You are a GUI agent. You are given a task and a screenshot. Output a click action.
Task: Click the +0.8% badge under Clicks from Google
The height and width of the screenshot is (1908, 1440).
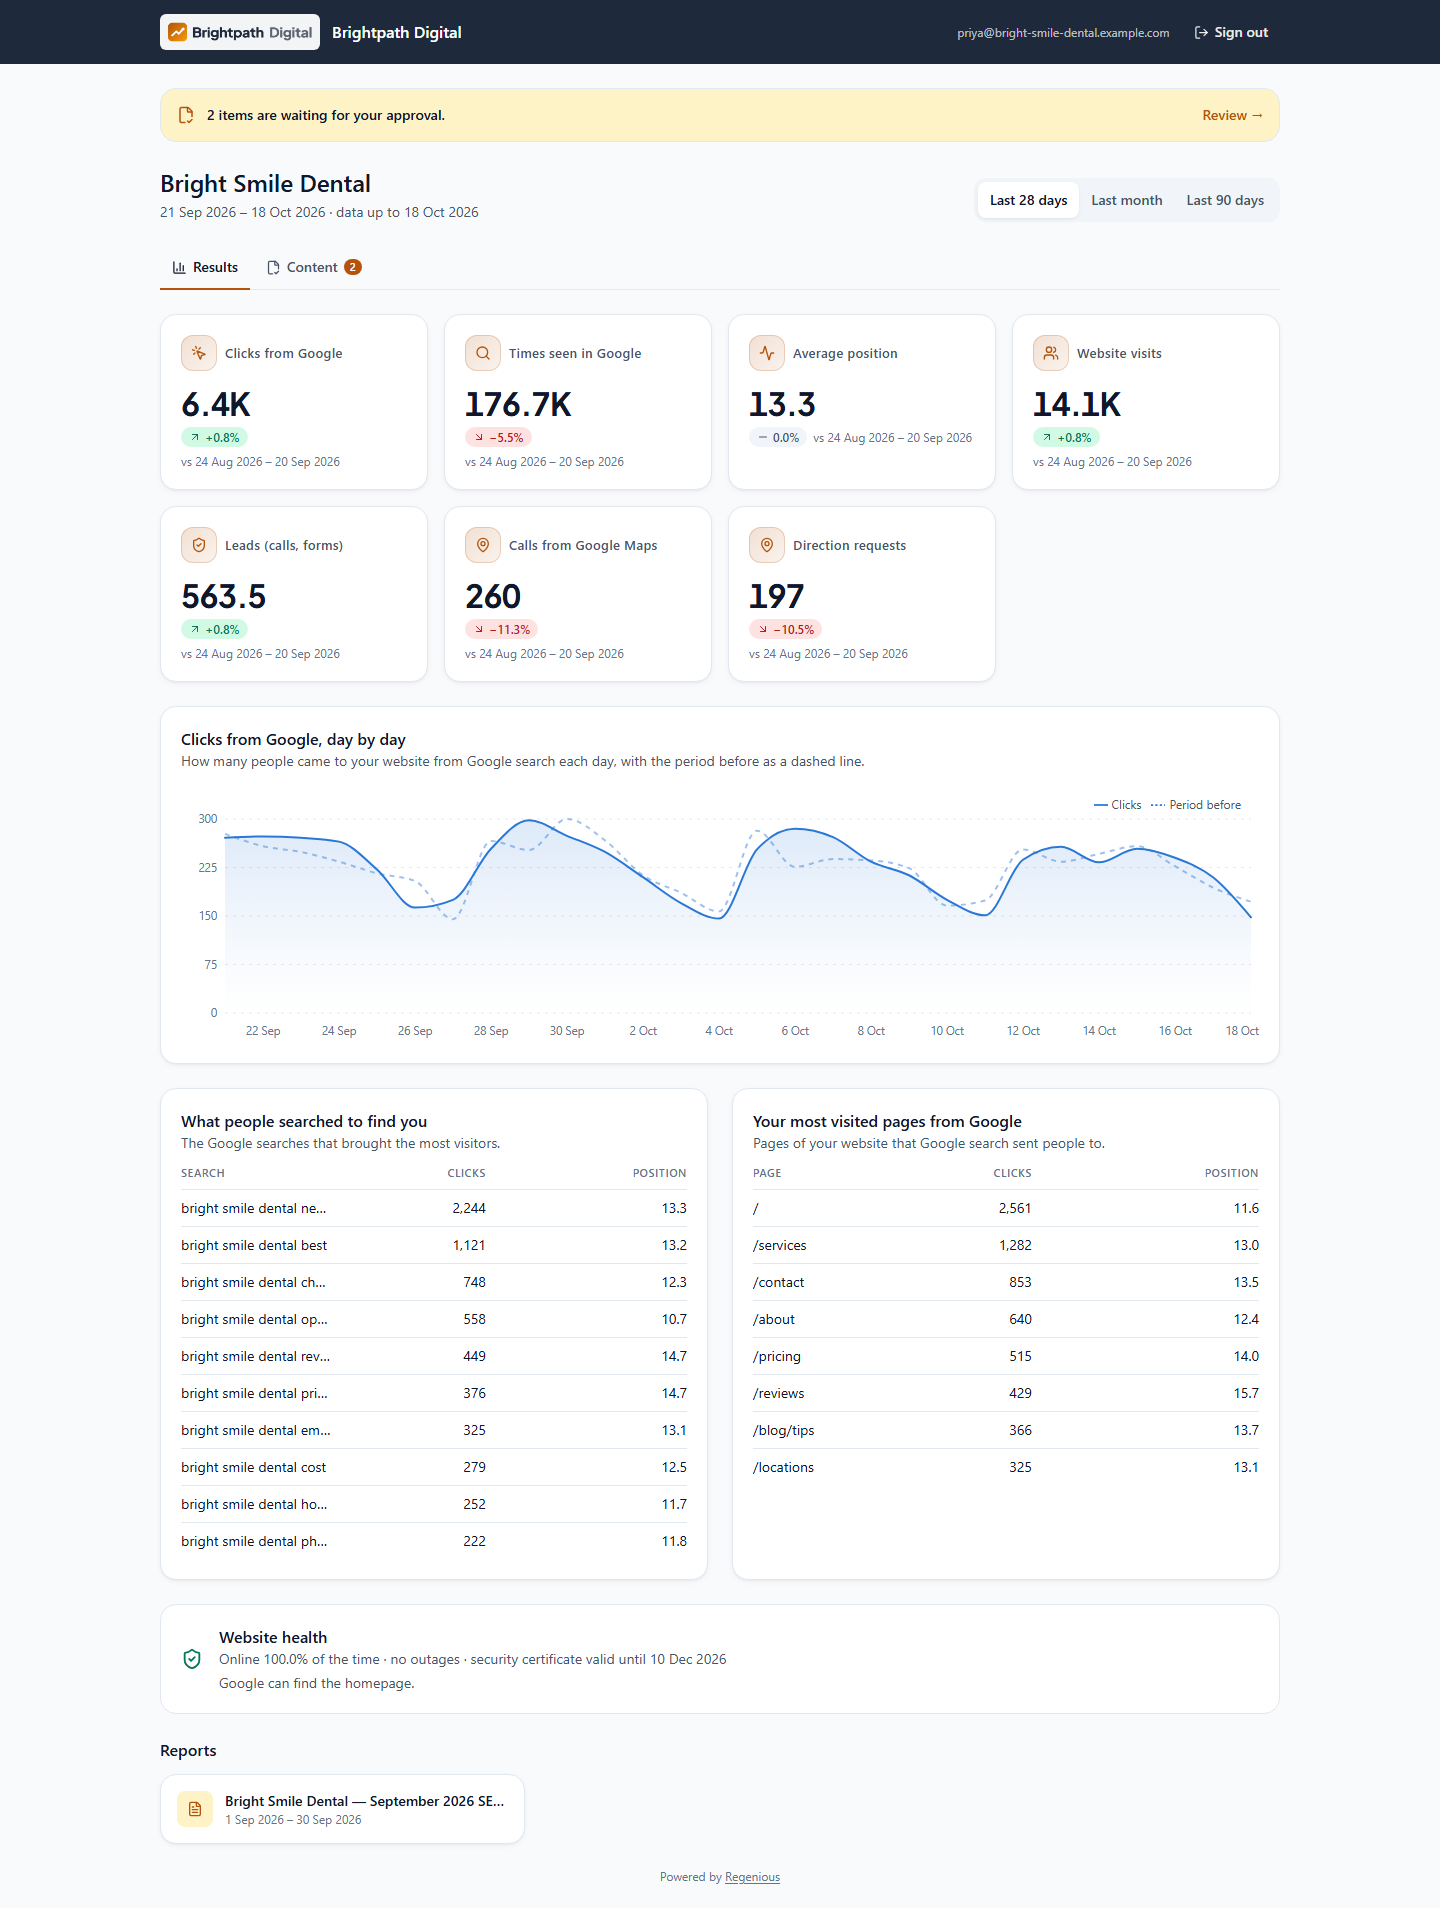[x=214, y=437]
